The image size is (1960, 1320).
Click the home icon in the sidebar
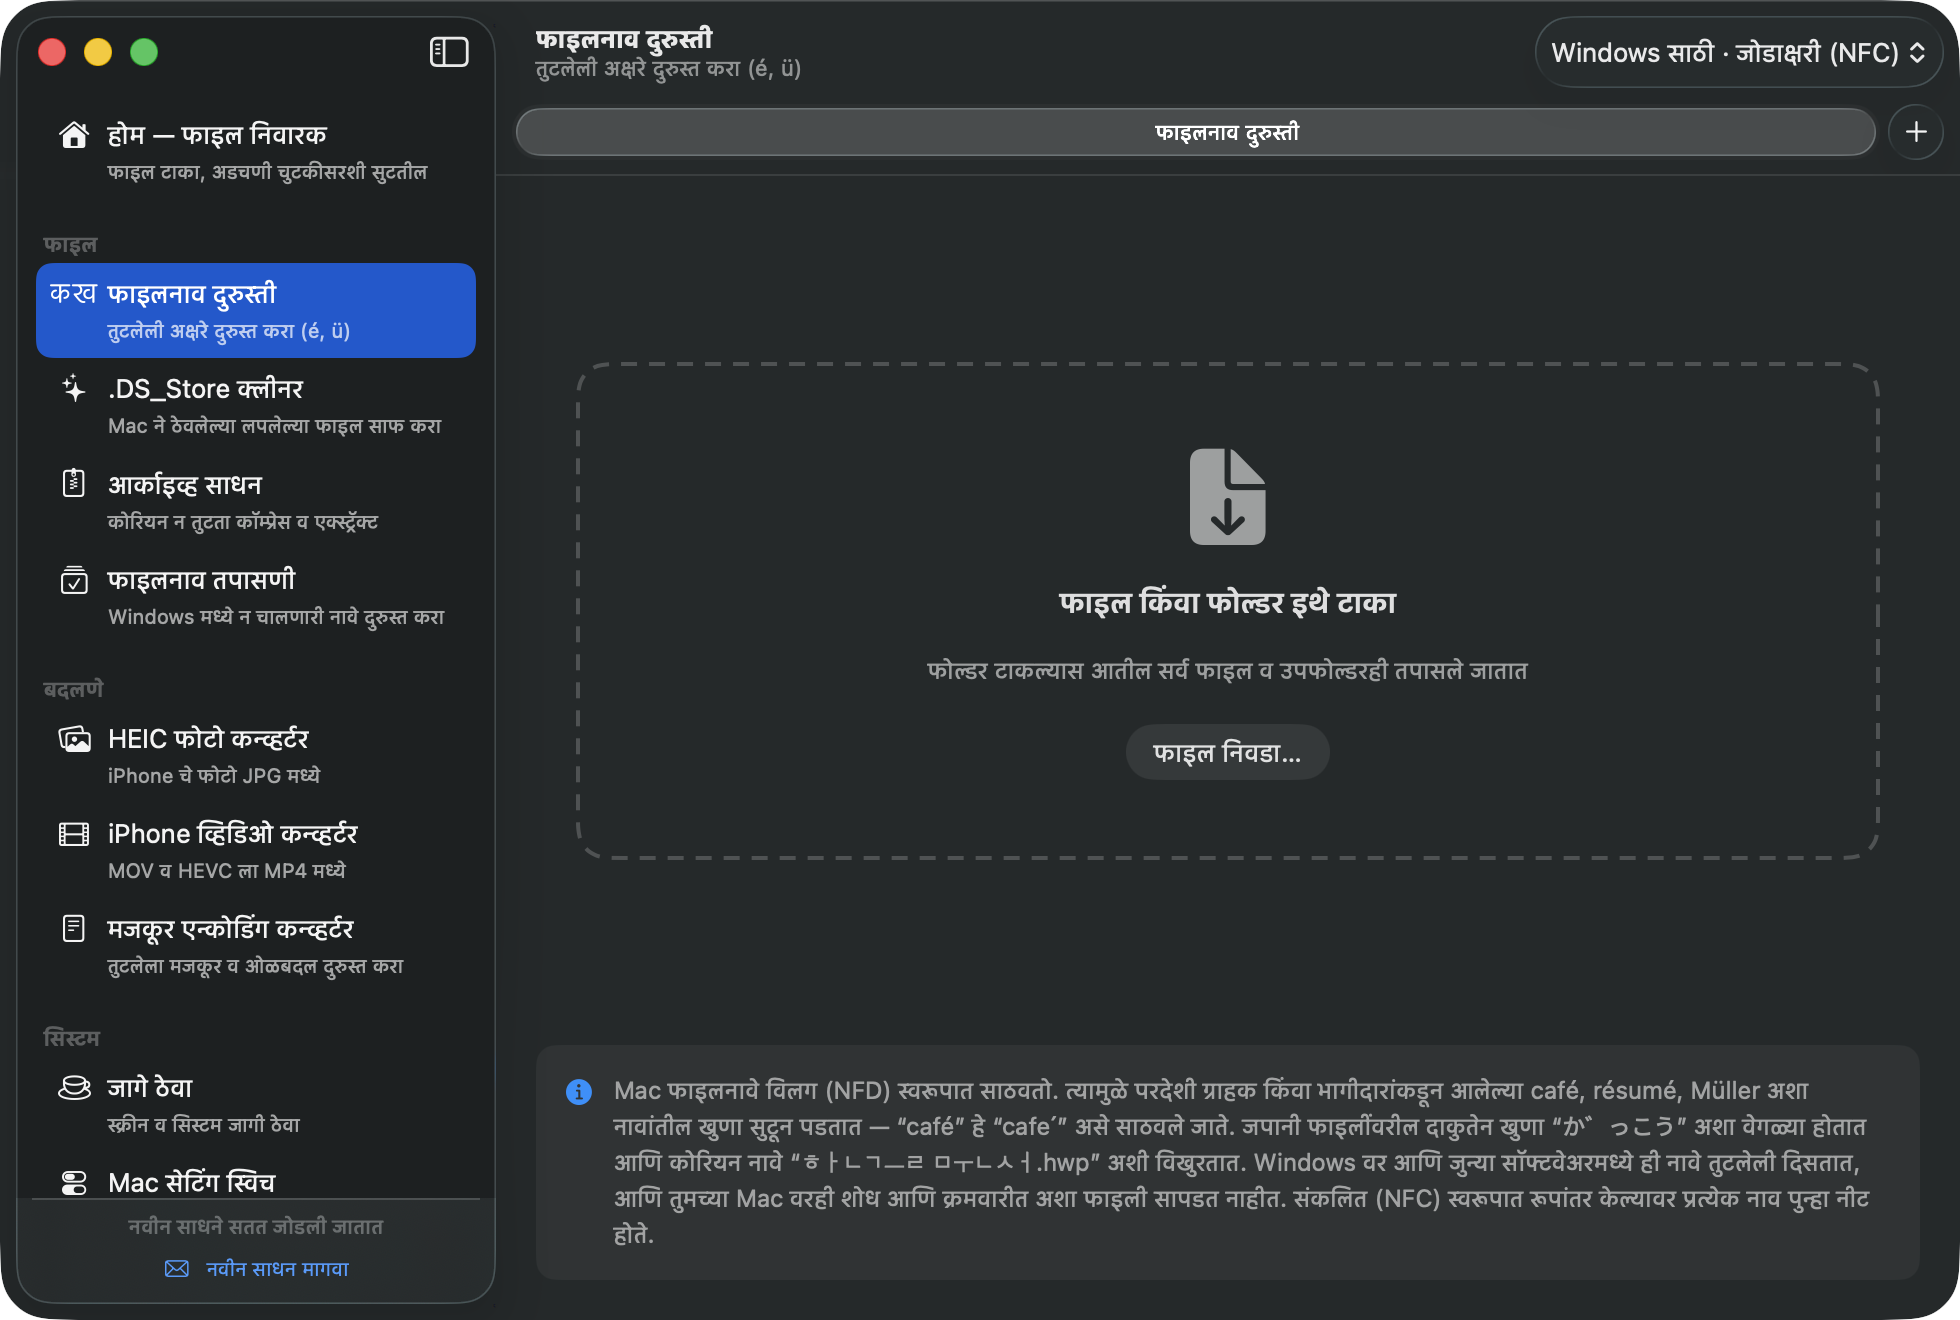tap(74, 135)
